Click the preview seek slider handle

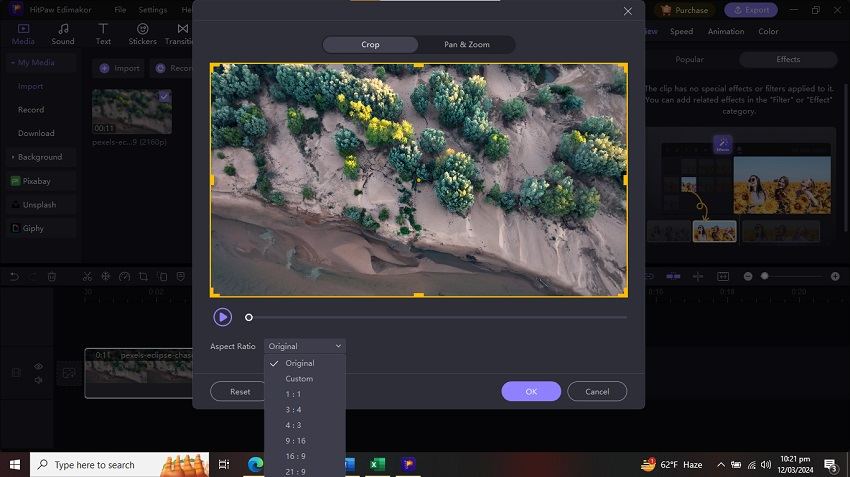(x=249, y=317)
